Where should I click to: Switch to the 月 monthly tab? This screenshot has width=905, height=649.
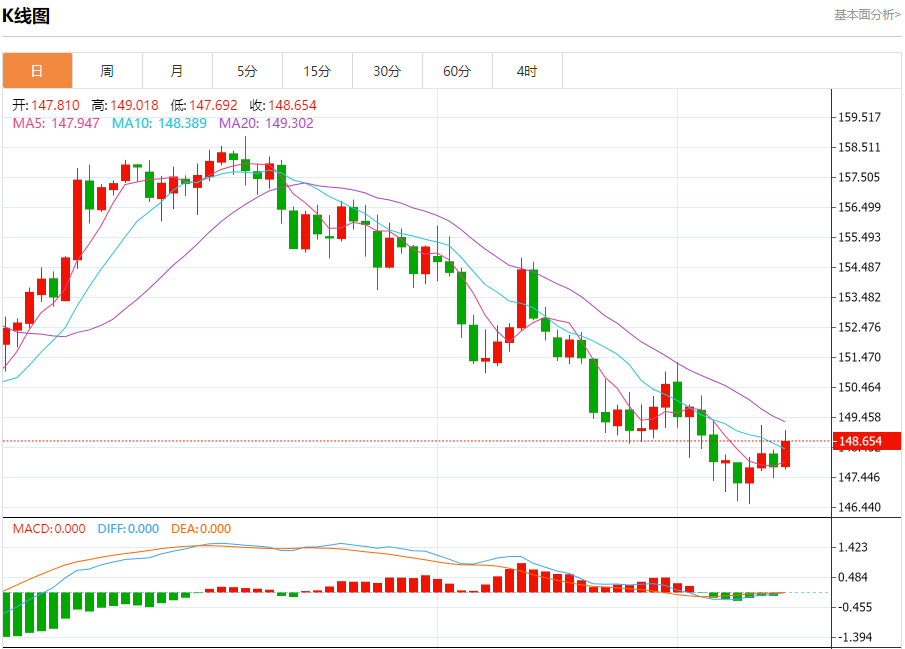tap(177, 71)
